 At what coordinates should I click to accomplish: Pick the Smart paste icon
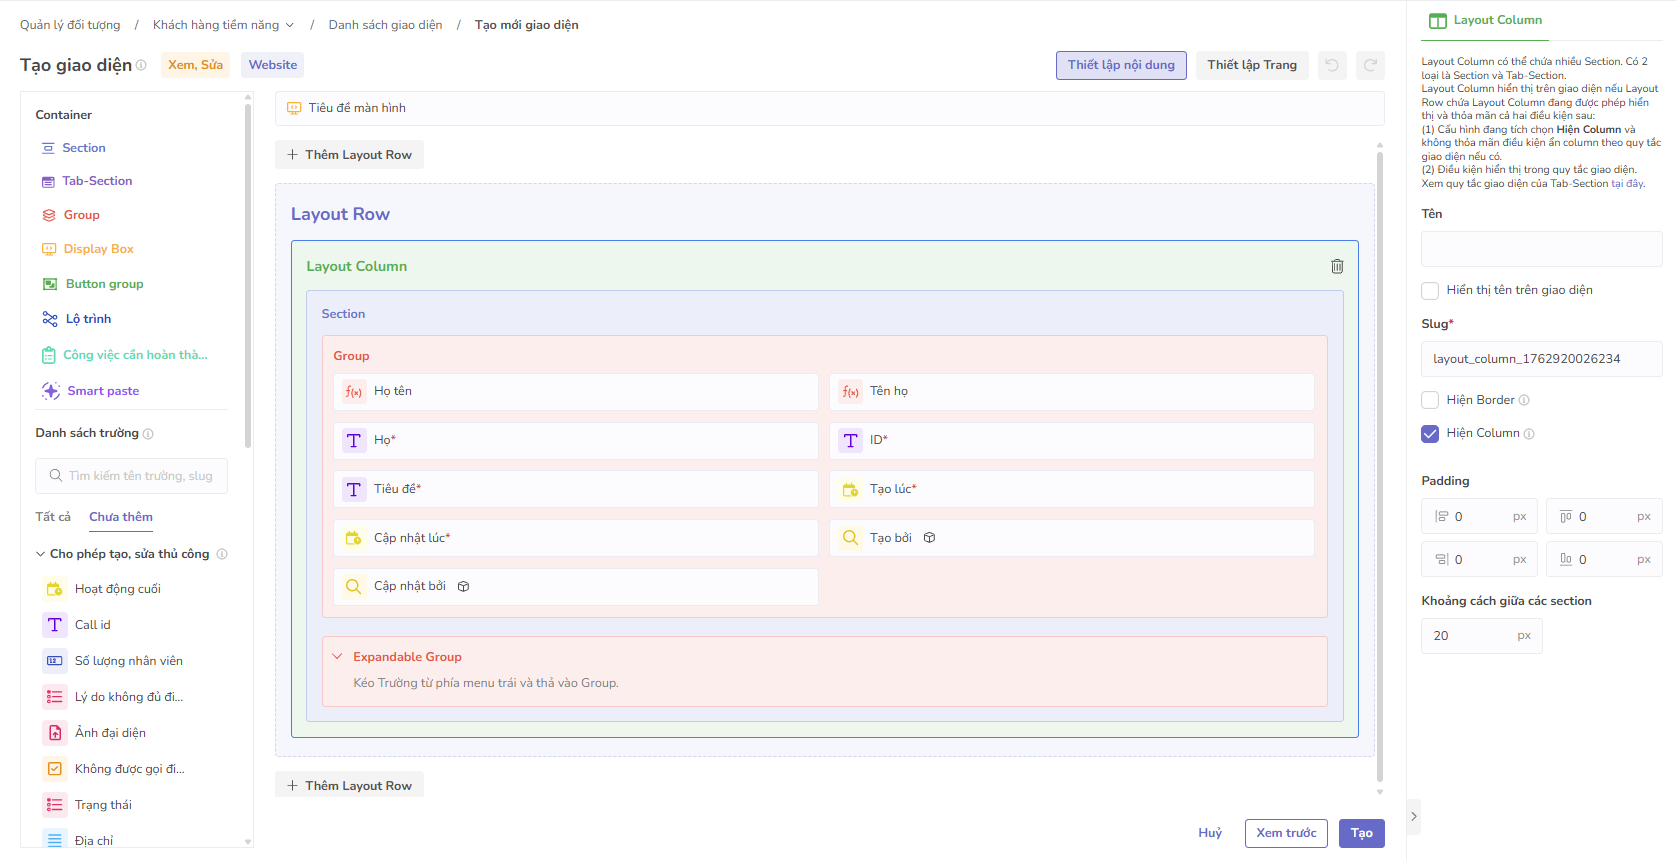tap(51, 391)
